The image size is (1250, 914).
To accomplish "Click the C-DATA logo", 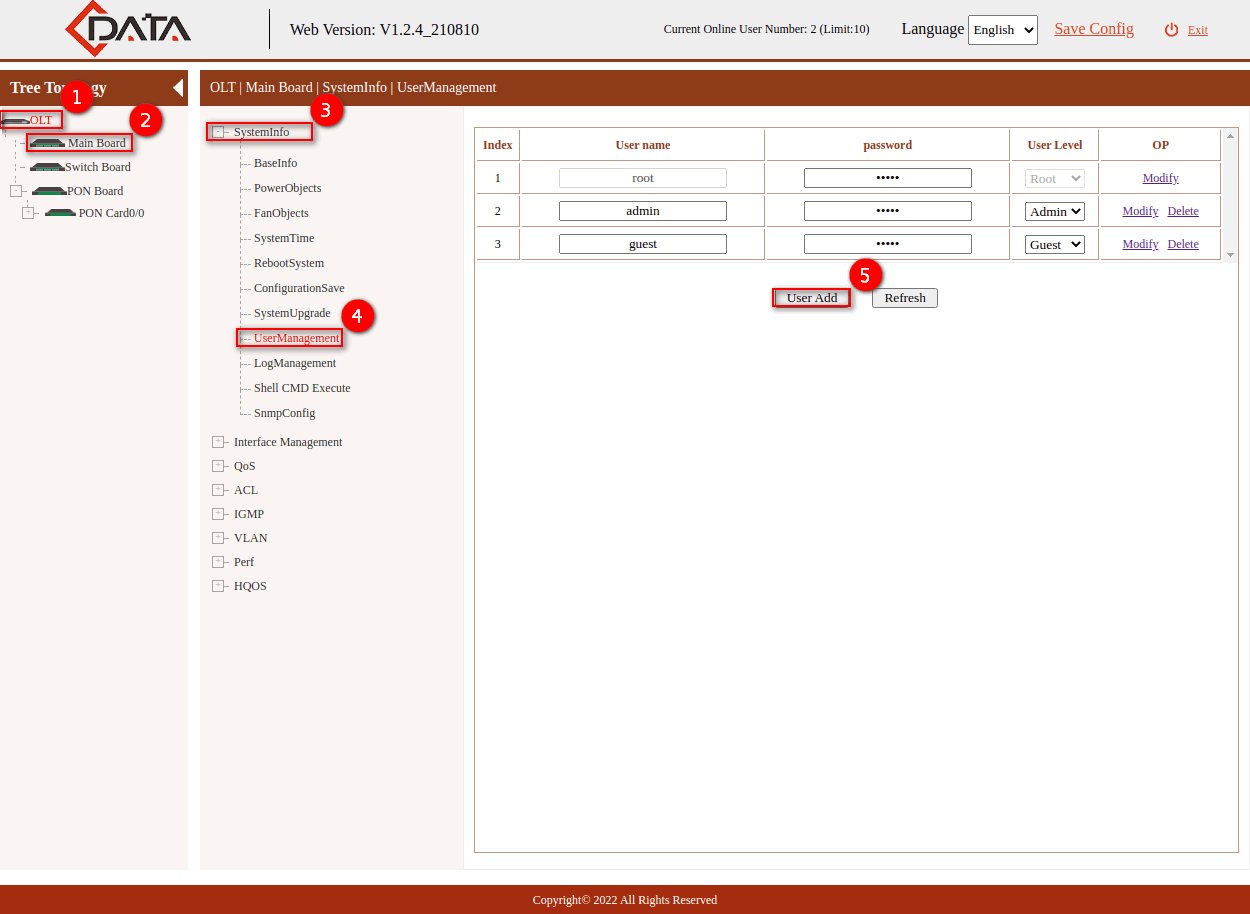I will click(128, 28).
